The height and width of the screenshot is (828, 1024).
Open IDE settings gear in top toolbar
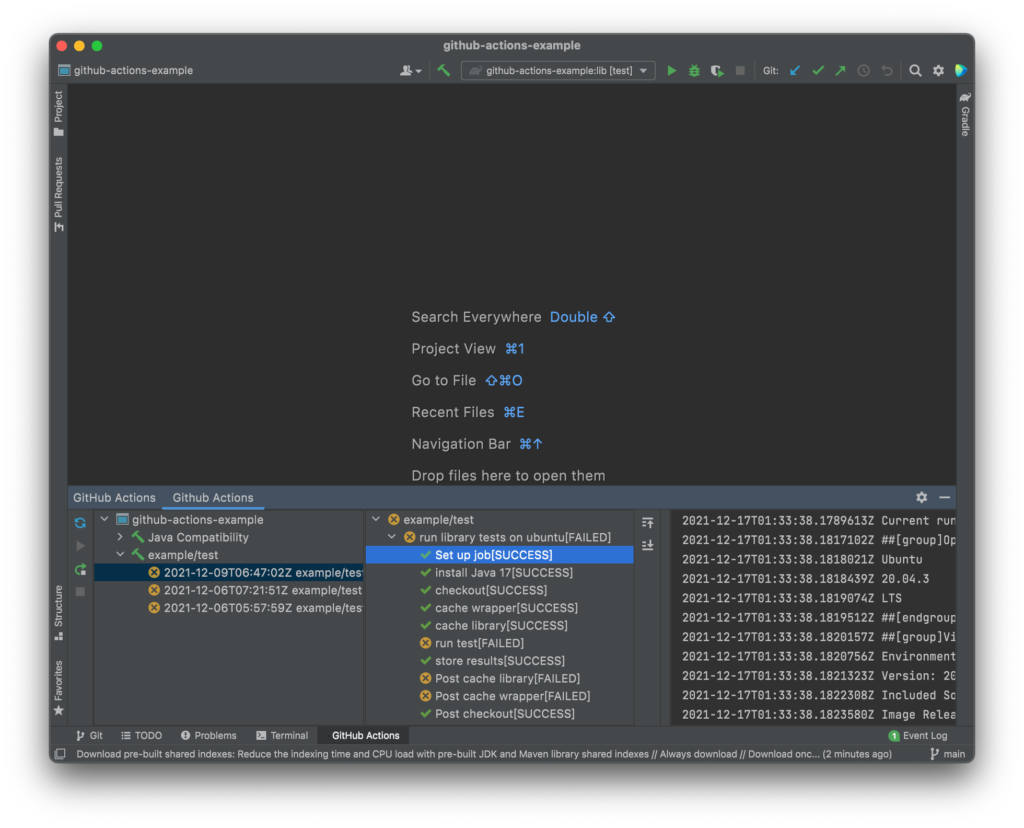938,71
